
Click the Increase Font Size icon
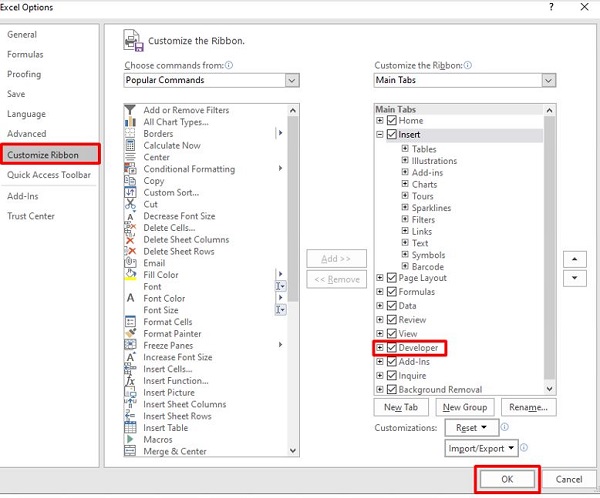pyautogui.click(x=130, y=357)
